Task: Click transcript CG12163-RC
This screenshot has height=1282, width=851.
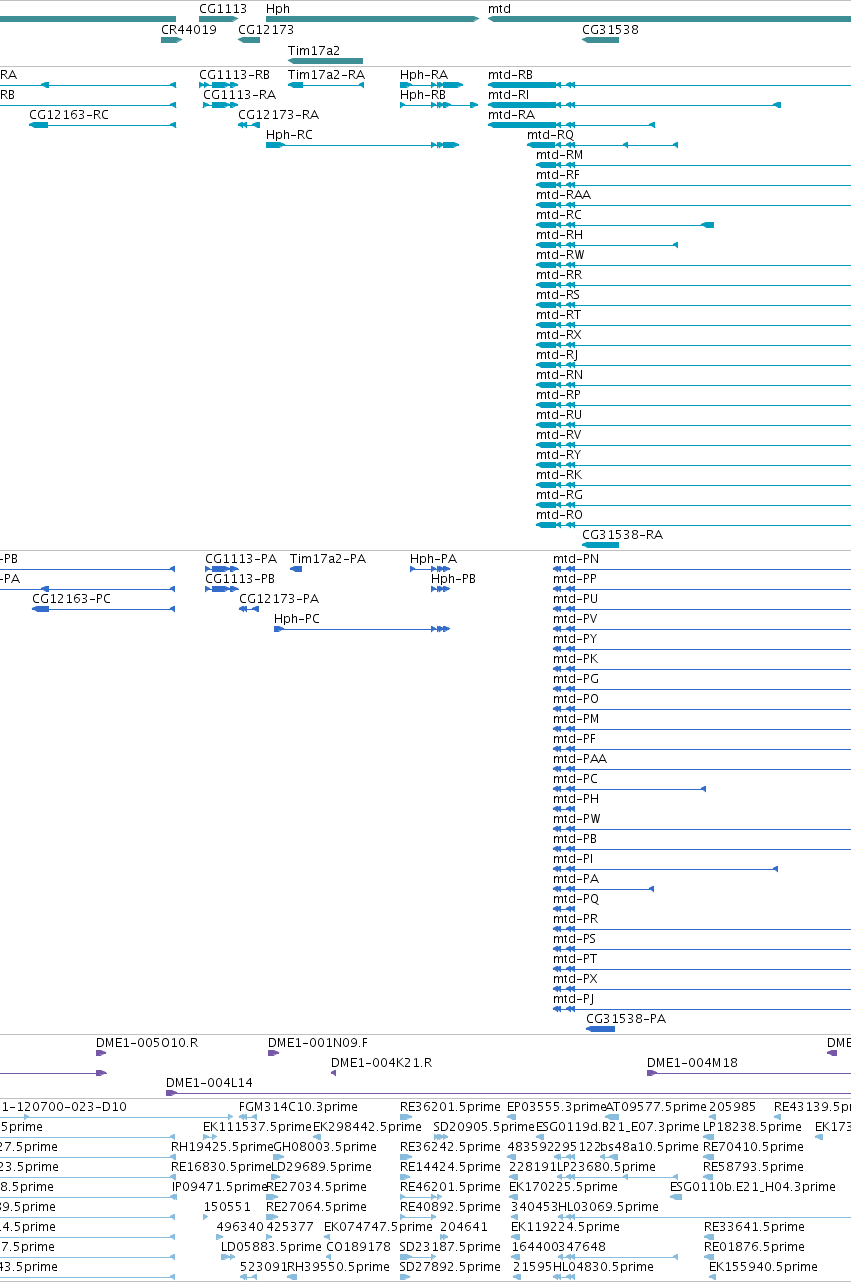Action: tap(69, 114)
